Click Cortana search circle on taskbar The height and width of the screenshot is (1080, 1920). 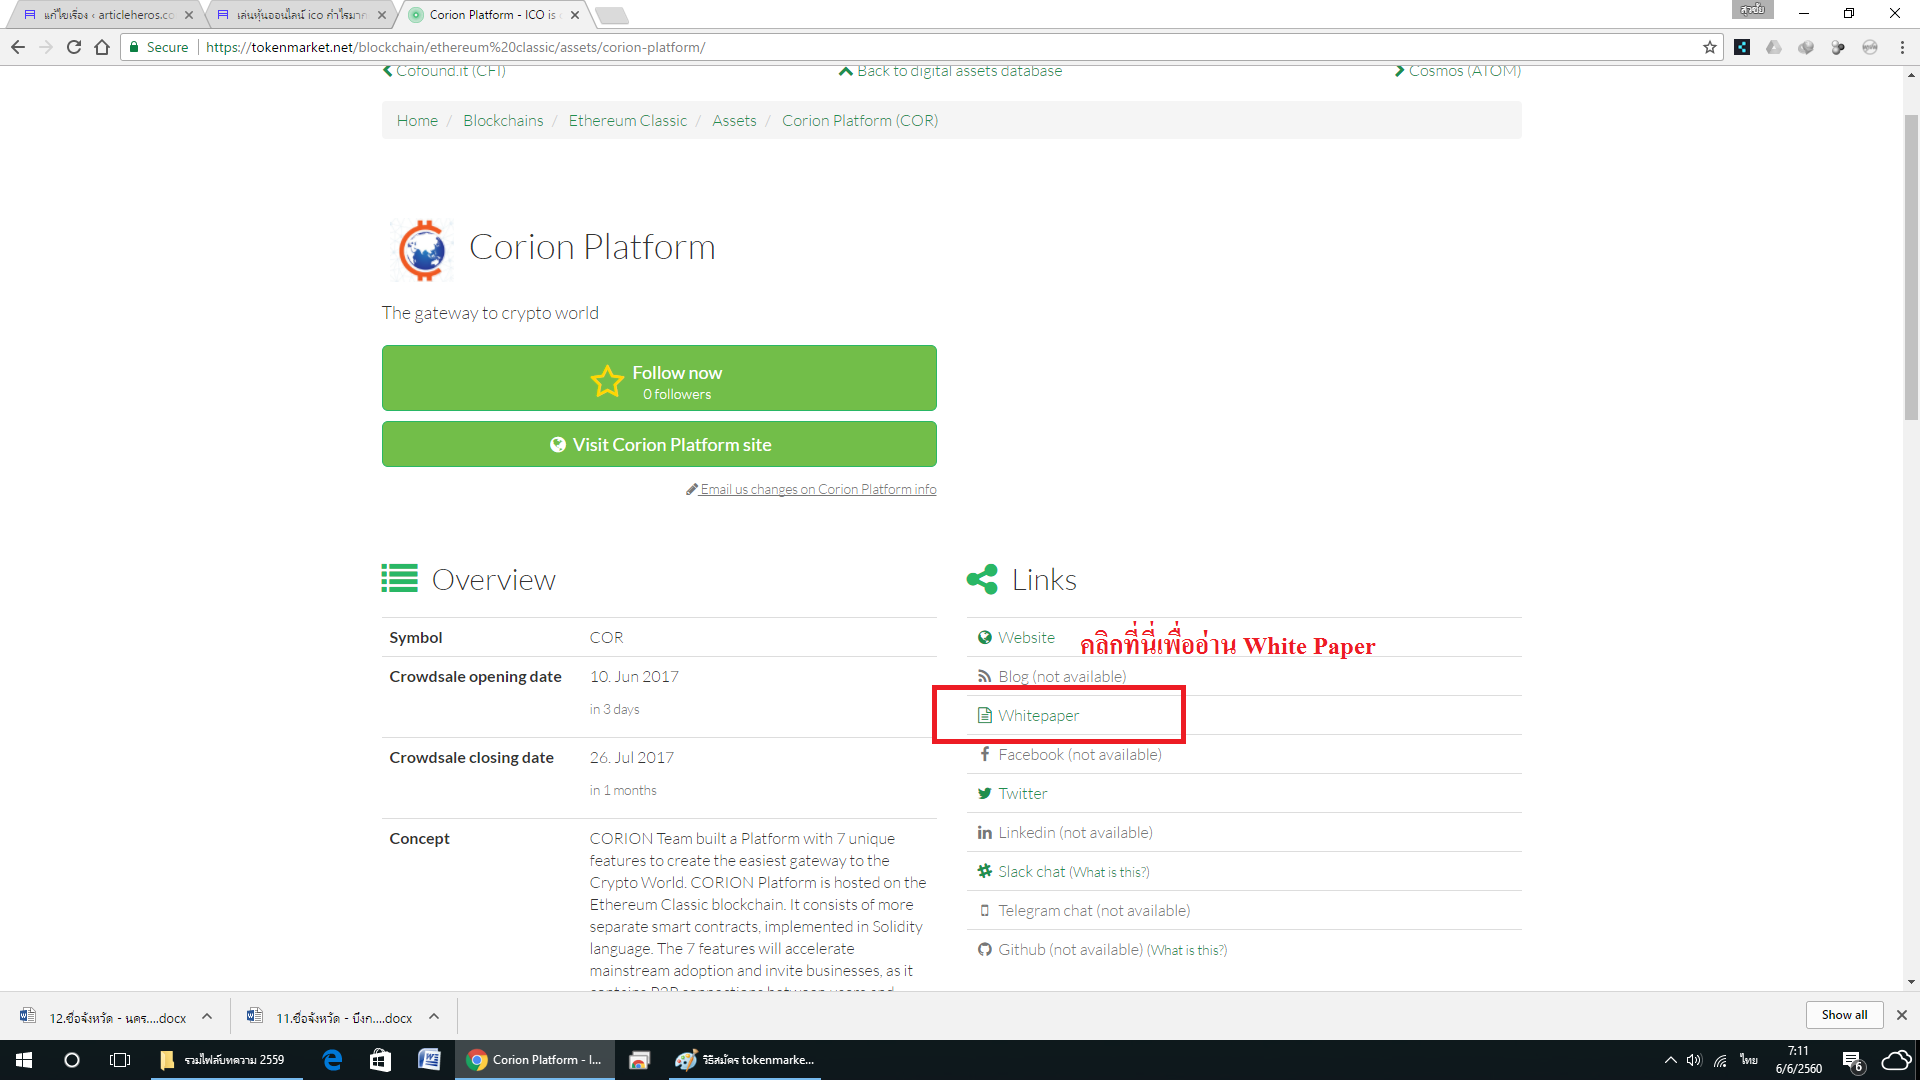pos(72,1060)
